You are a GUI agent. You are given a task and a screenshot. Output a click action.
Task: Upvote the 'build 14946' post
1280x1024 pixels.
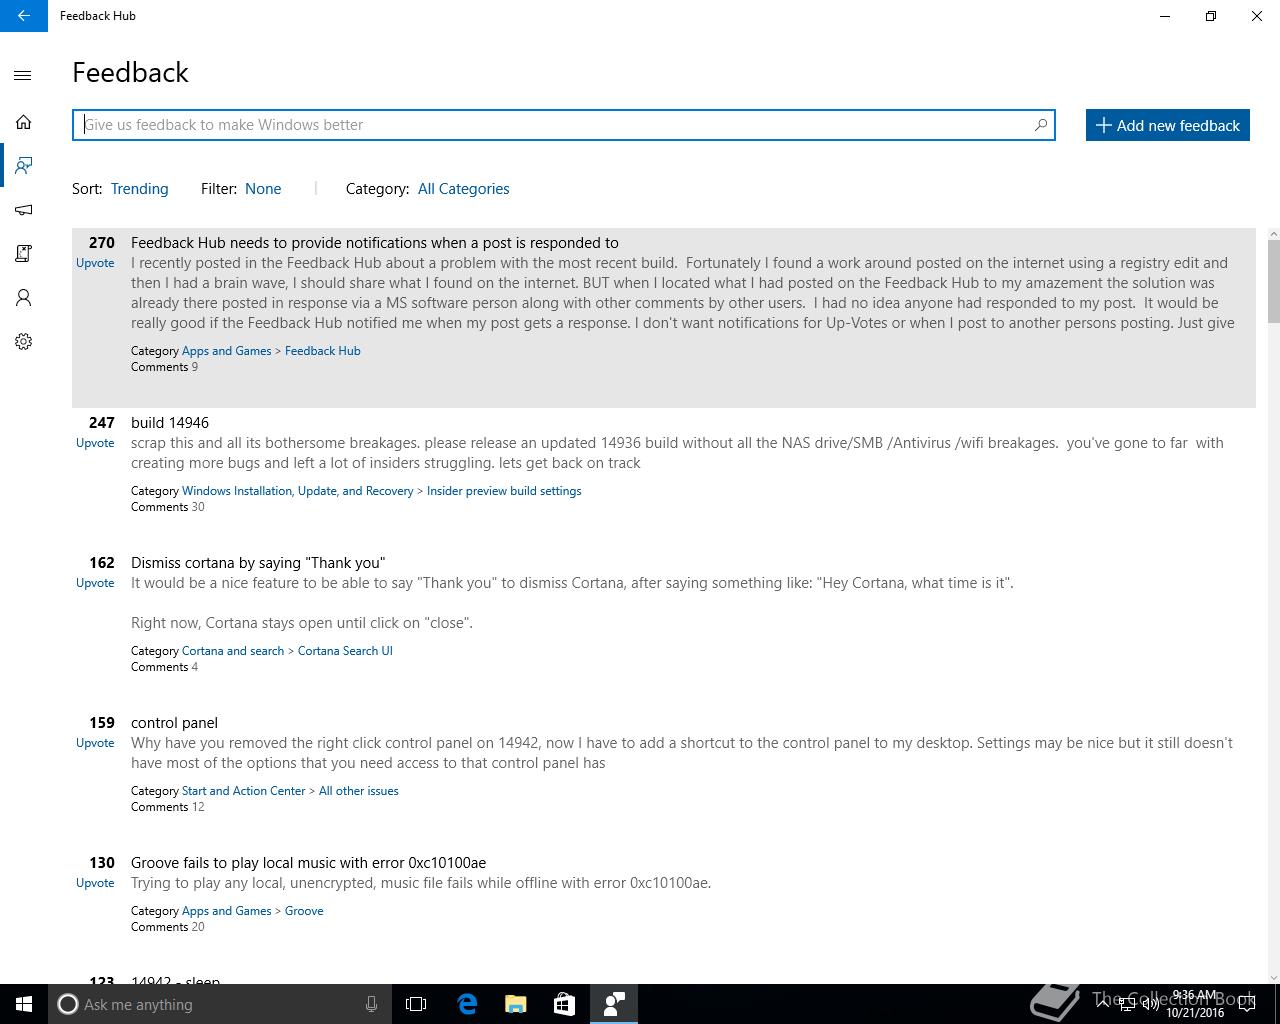pyautogui.click(x=95, y=443)
